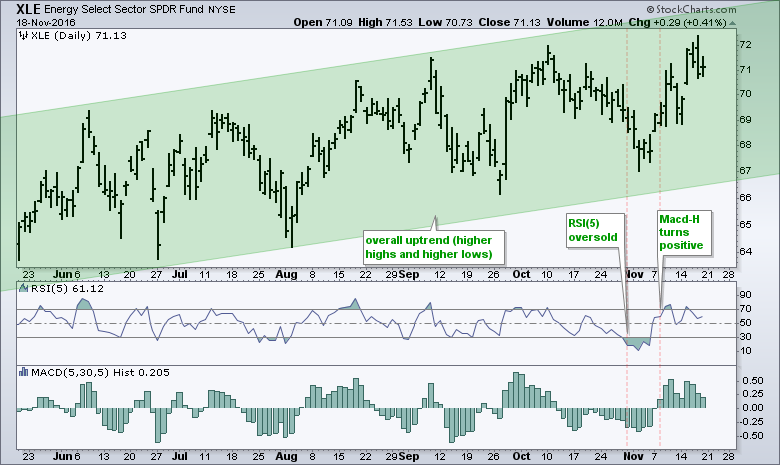Click the 64 price axis label

point(745,252)
